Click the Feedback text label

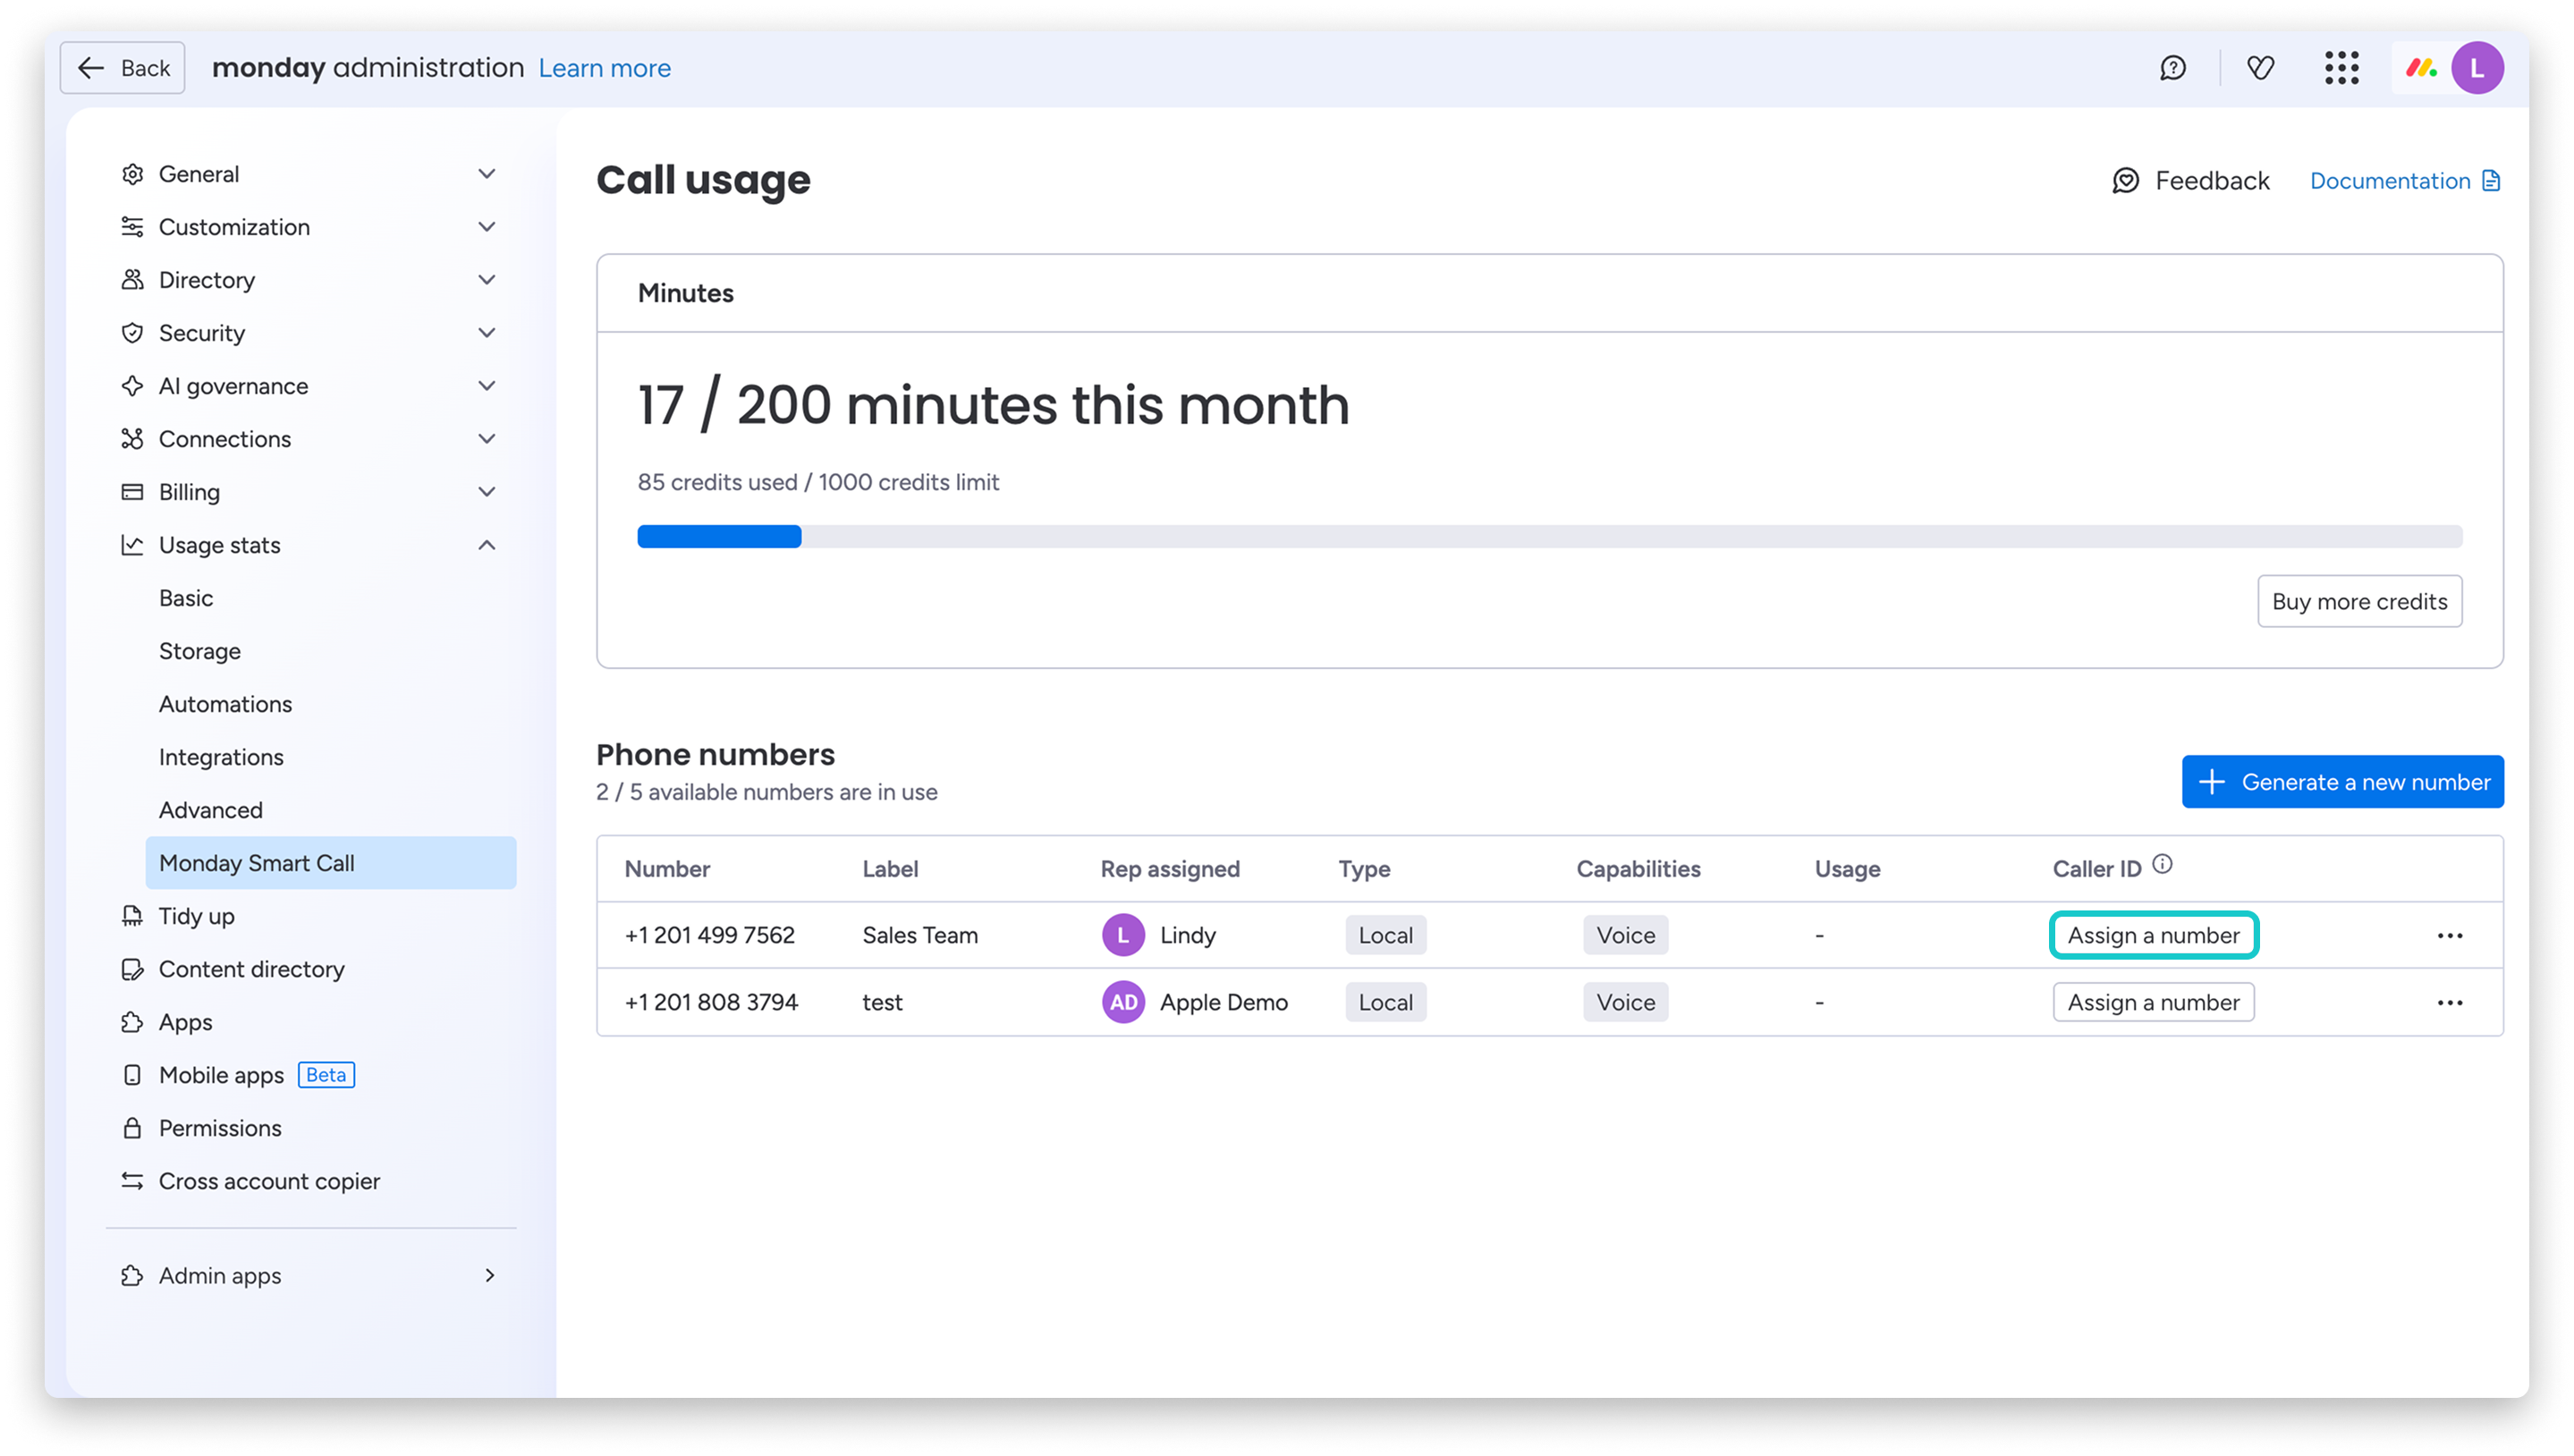coord(2212,181)
